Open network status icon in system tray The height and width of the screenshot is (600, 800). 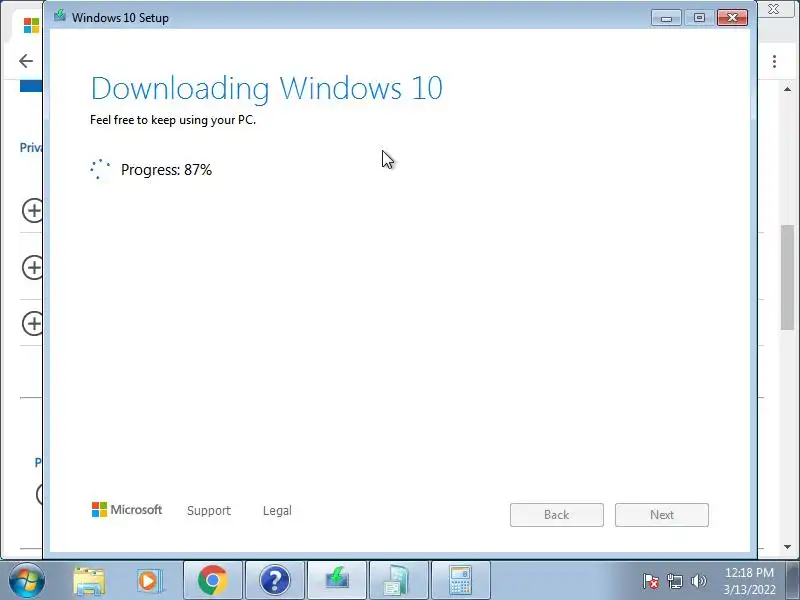tap(675, 581)
